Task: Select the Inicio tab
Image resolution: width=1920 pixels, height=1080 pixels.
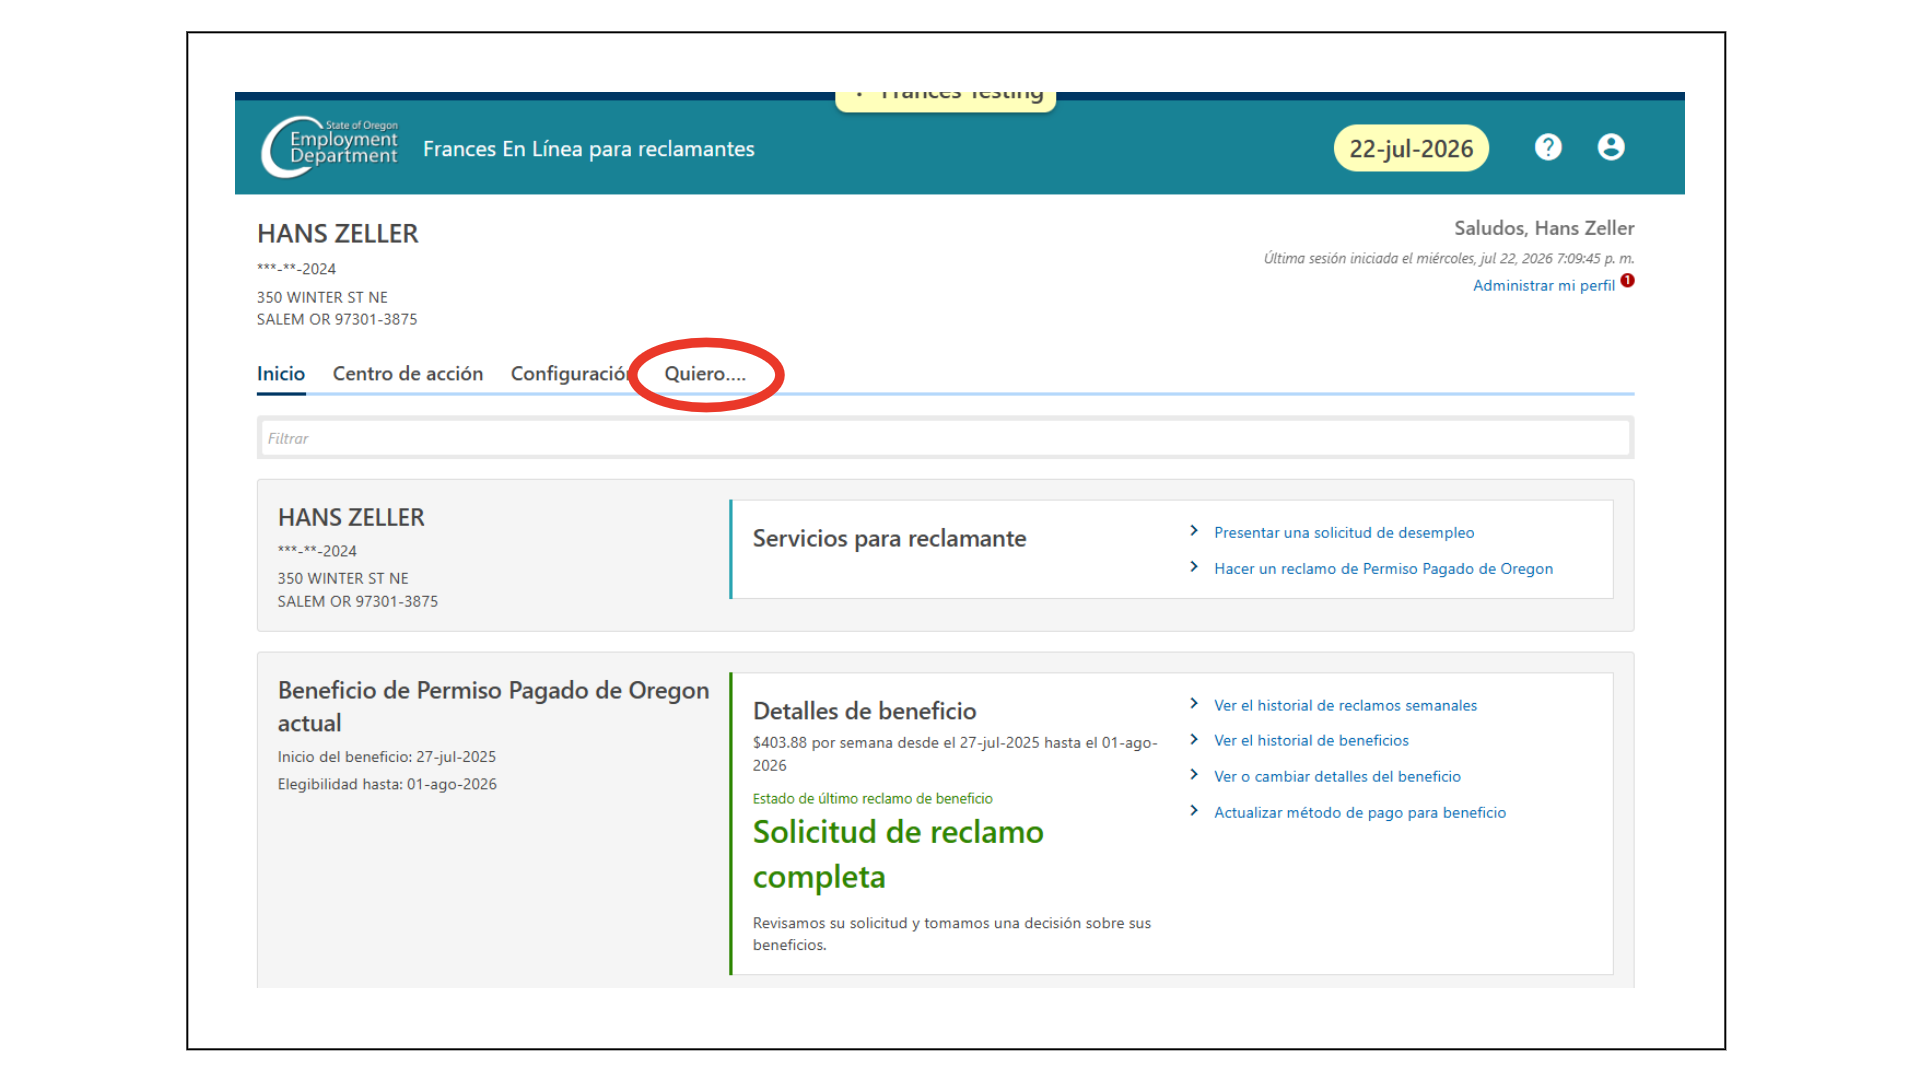Action: [281, 374]
